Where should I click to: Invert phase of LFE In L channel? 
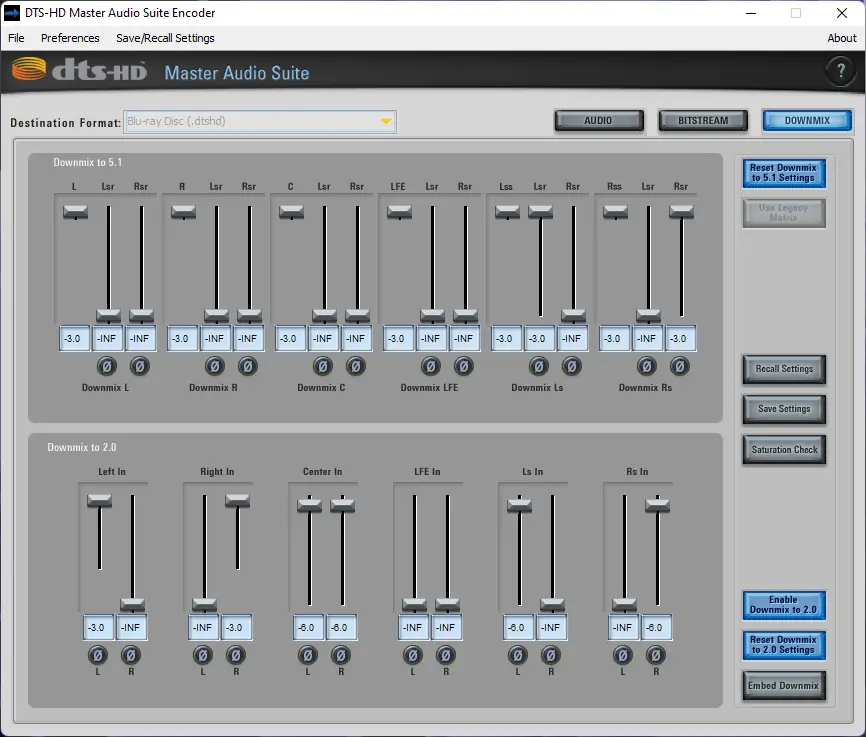(413, 655)
